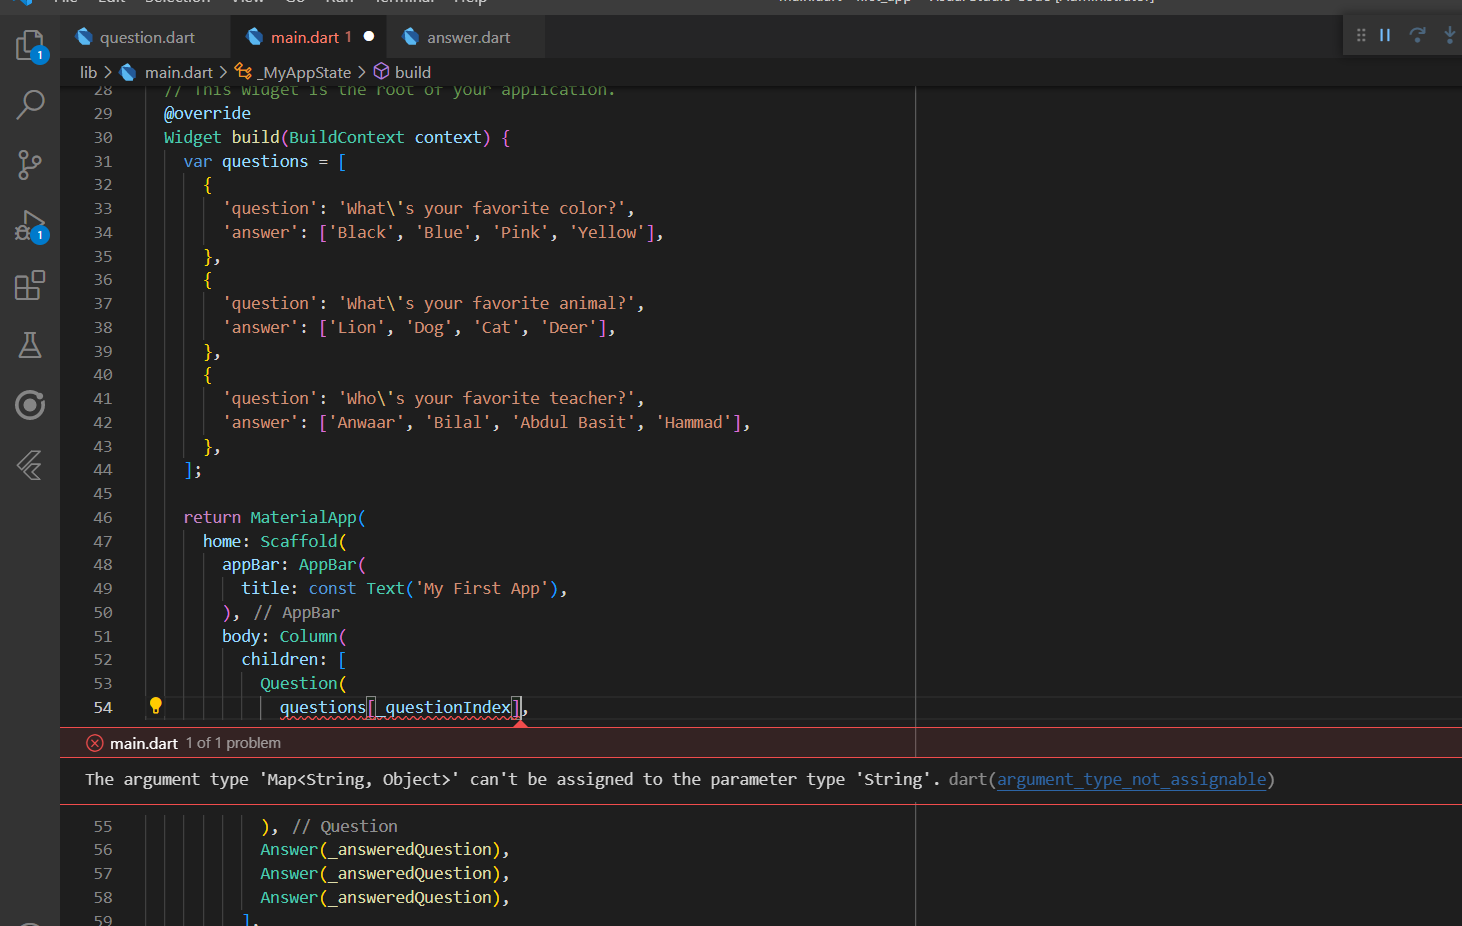Viewport: 1462px width, 926px height.
Task: Click the 'appBar: AppBar(' line
Action: pos(294,564)
